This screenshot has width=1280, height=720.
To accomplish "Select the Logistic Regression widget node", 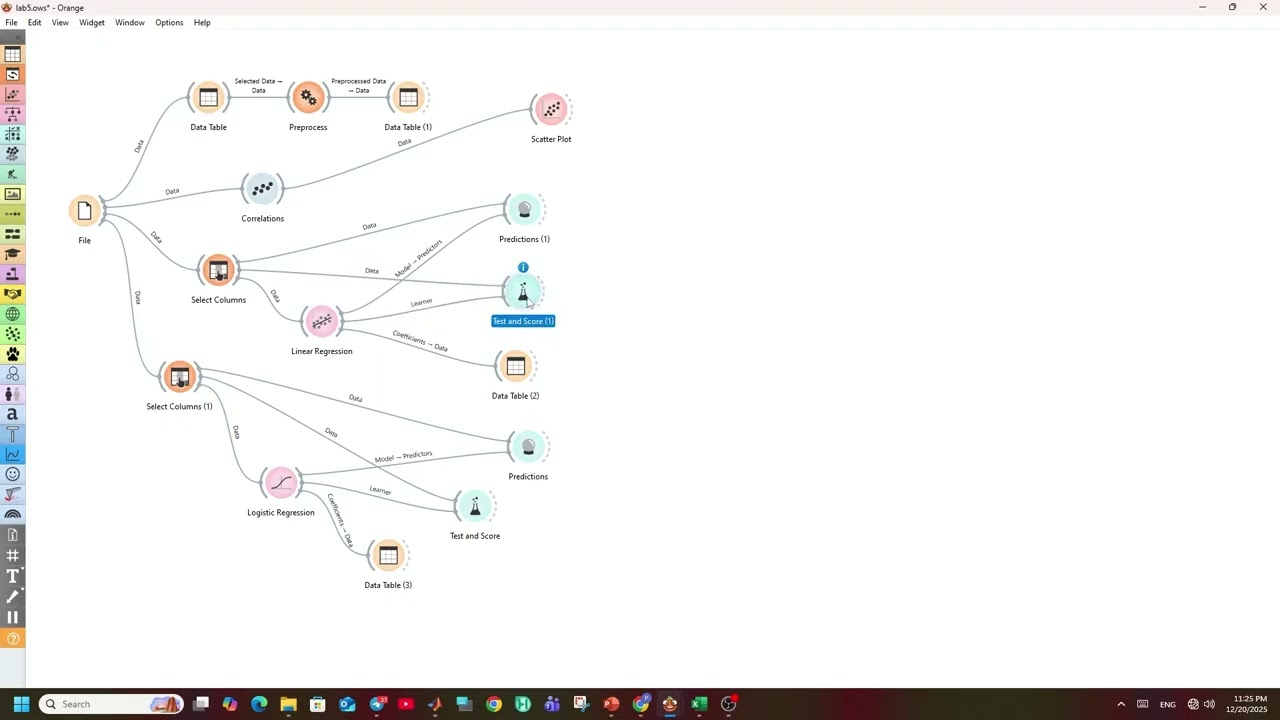I will [281, 483].
